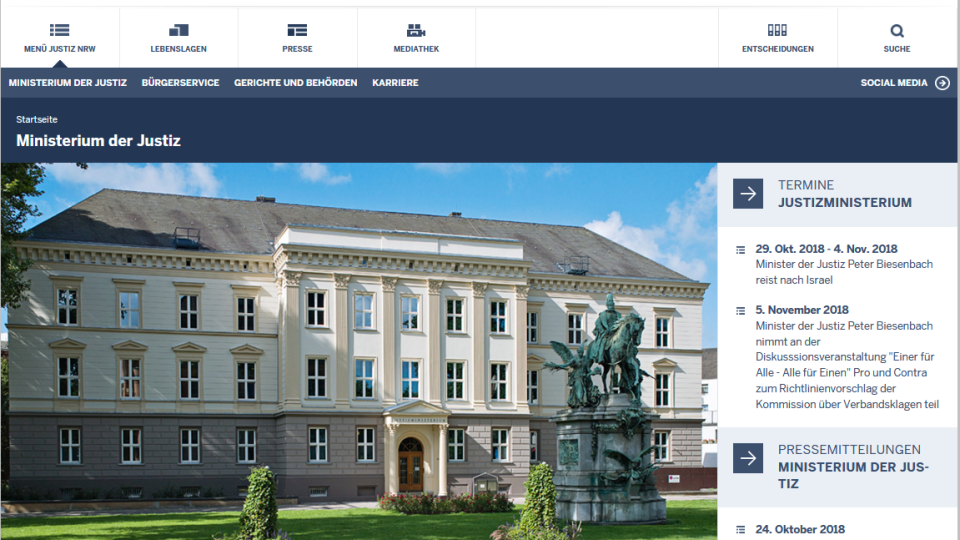The height and width of the screenshot is (540, 960).
Task: Click the arrow box beside Pressemitteilungen
Action: coord(748,458)
